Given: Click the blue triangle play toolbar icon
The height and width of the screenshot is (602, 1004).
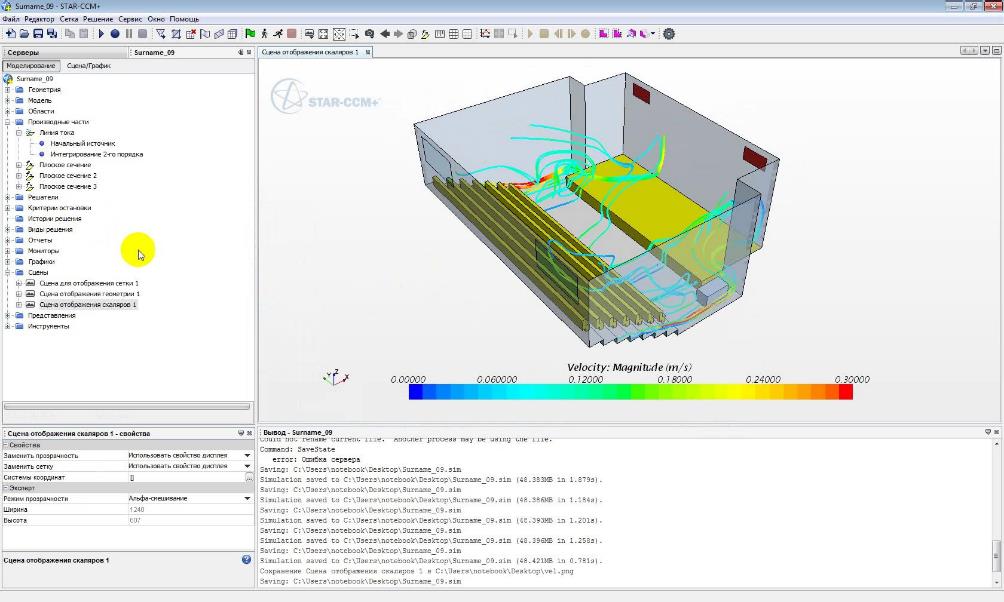Looking at the screenshot, I should (100, 33).
